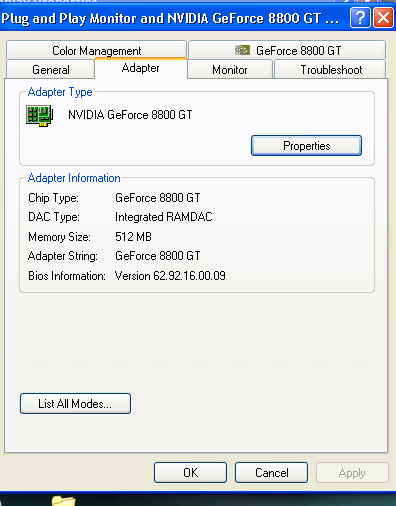Click the Chip Type value GeForce 8800 GT
This screenshot has height=506, width=396.
coord(158,198)
